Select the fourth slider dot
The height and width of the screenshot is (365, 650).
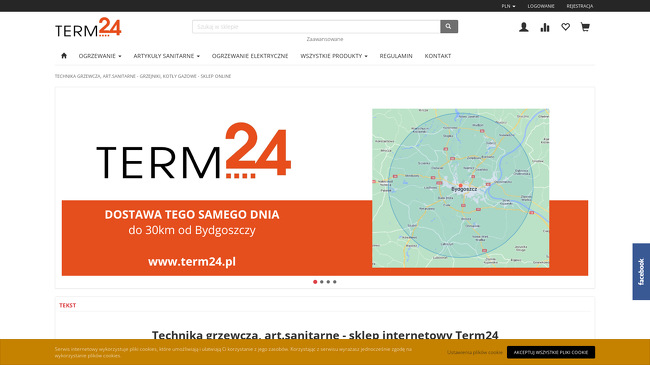pyautogui.click(x=335, y=282)
